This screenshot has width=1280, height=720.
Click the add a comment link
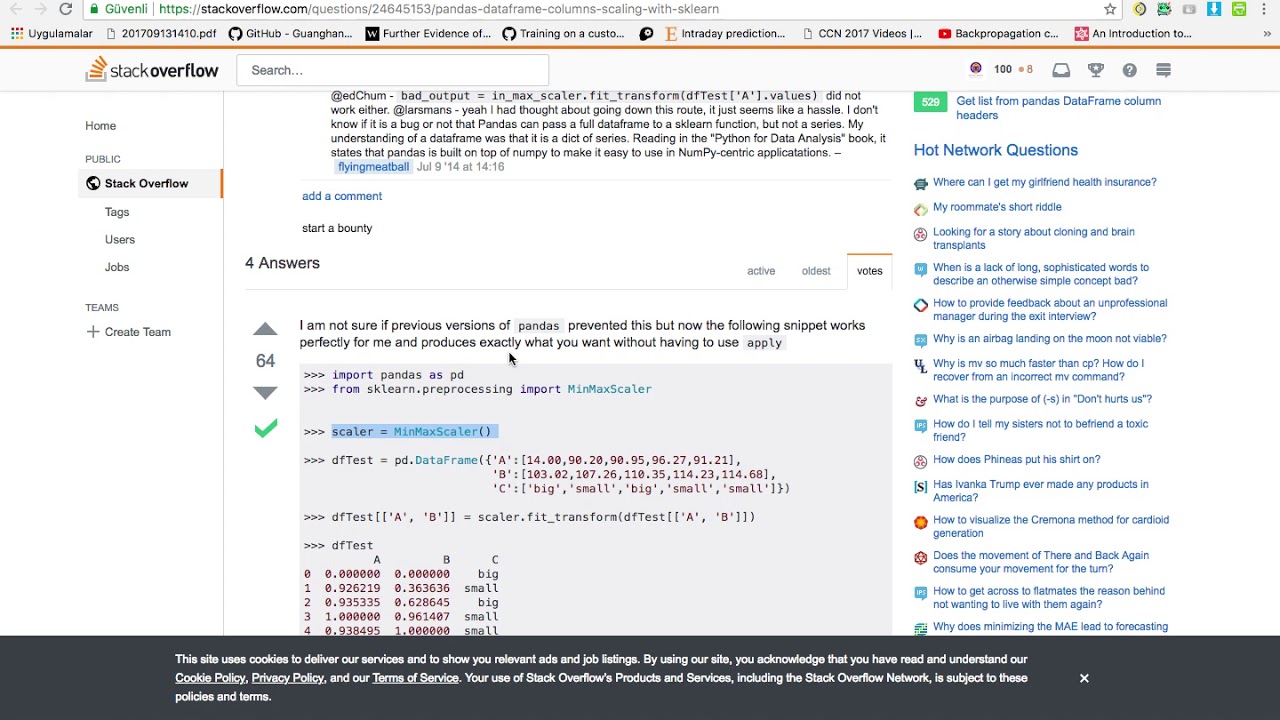click(342, 196)
